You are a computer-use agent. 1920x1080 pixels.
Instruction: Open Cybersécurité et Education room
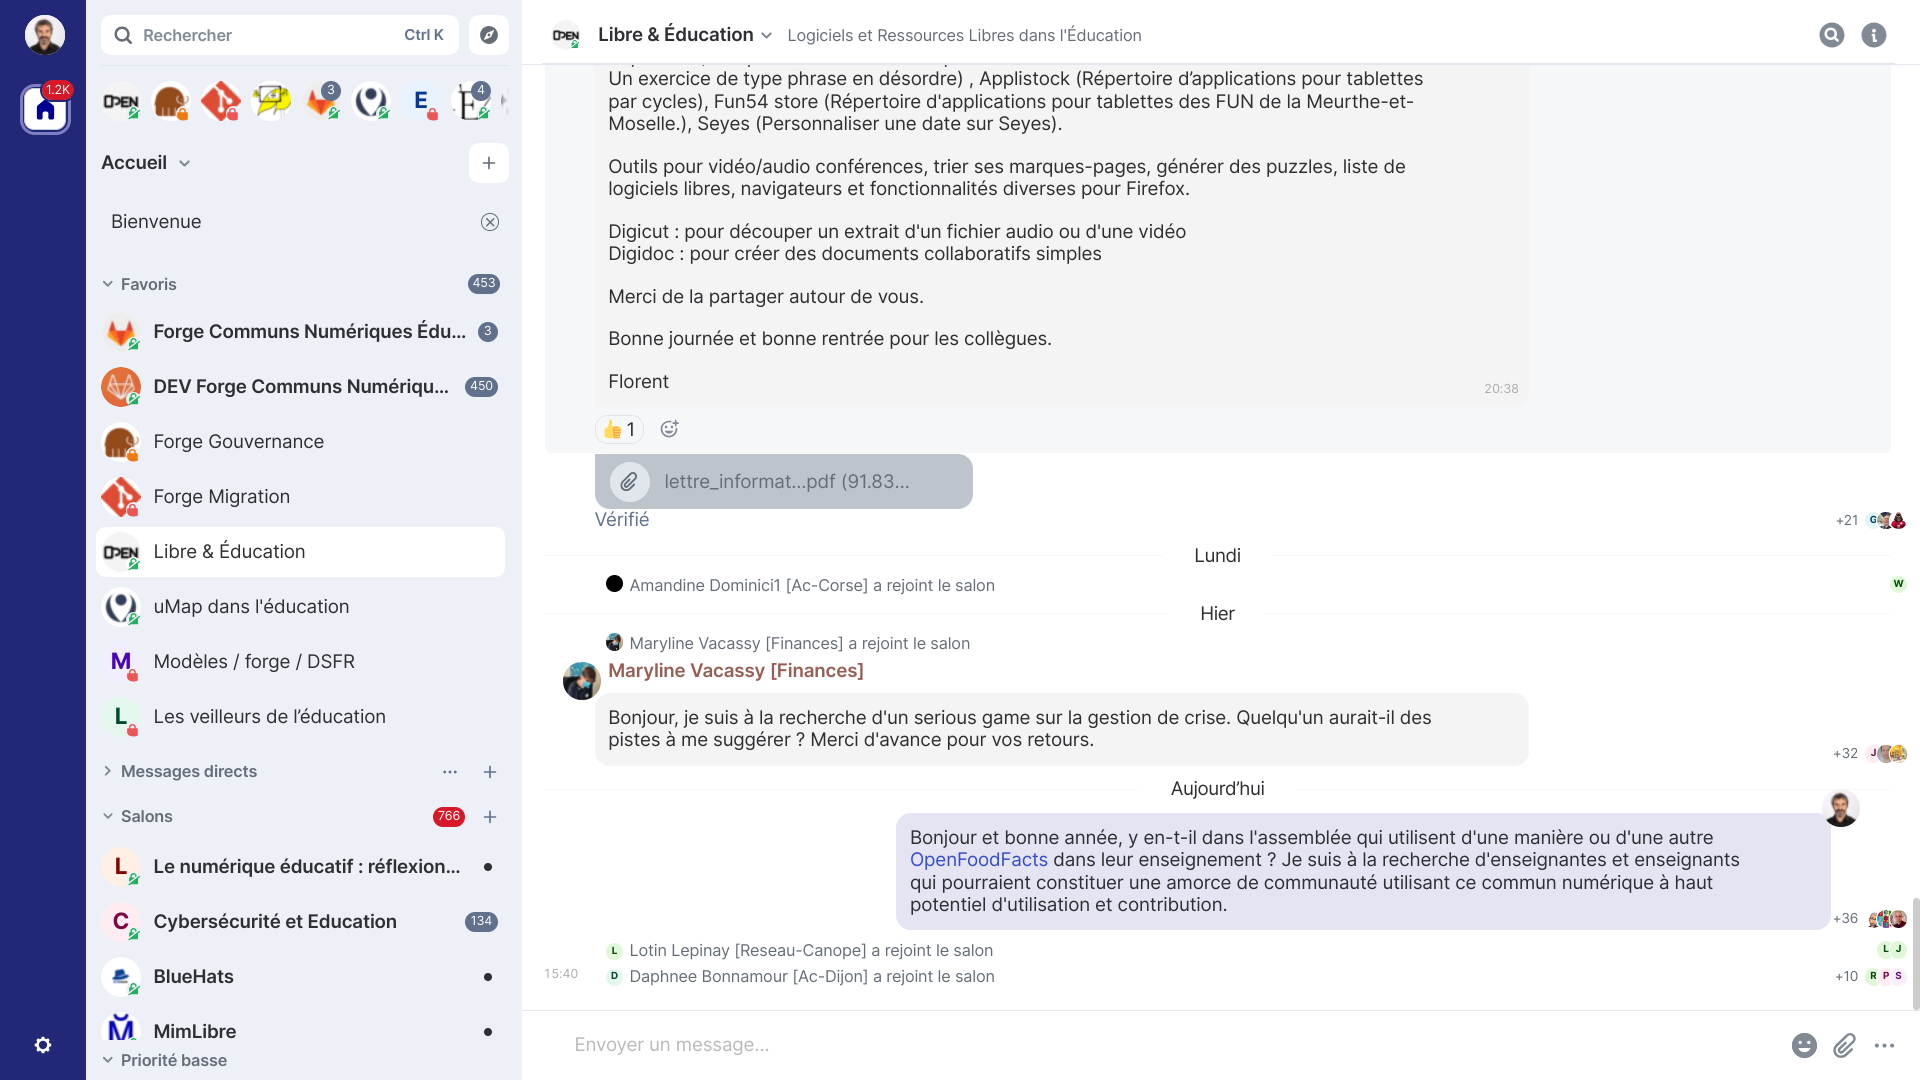point(300,922)
